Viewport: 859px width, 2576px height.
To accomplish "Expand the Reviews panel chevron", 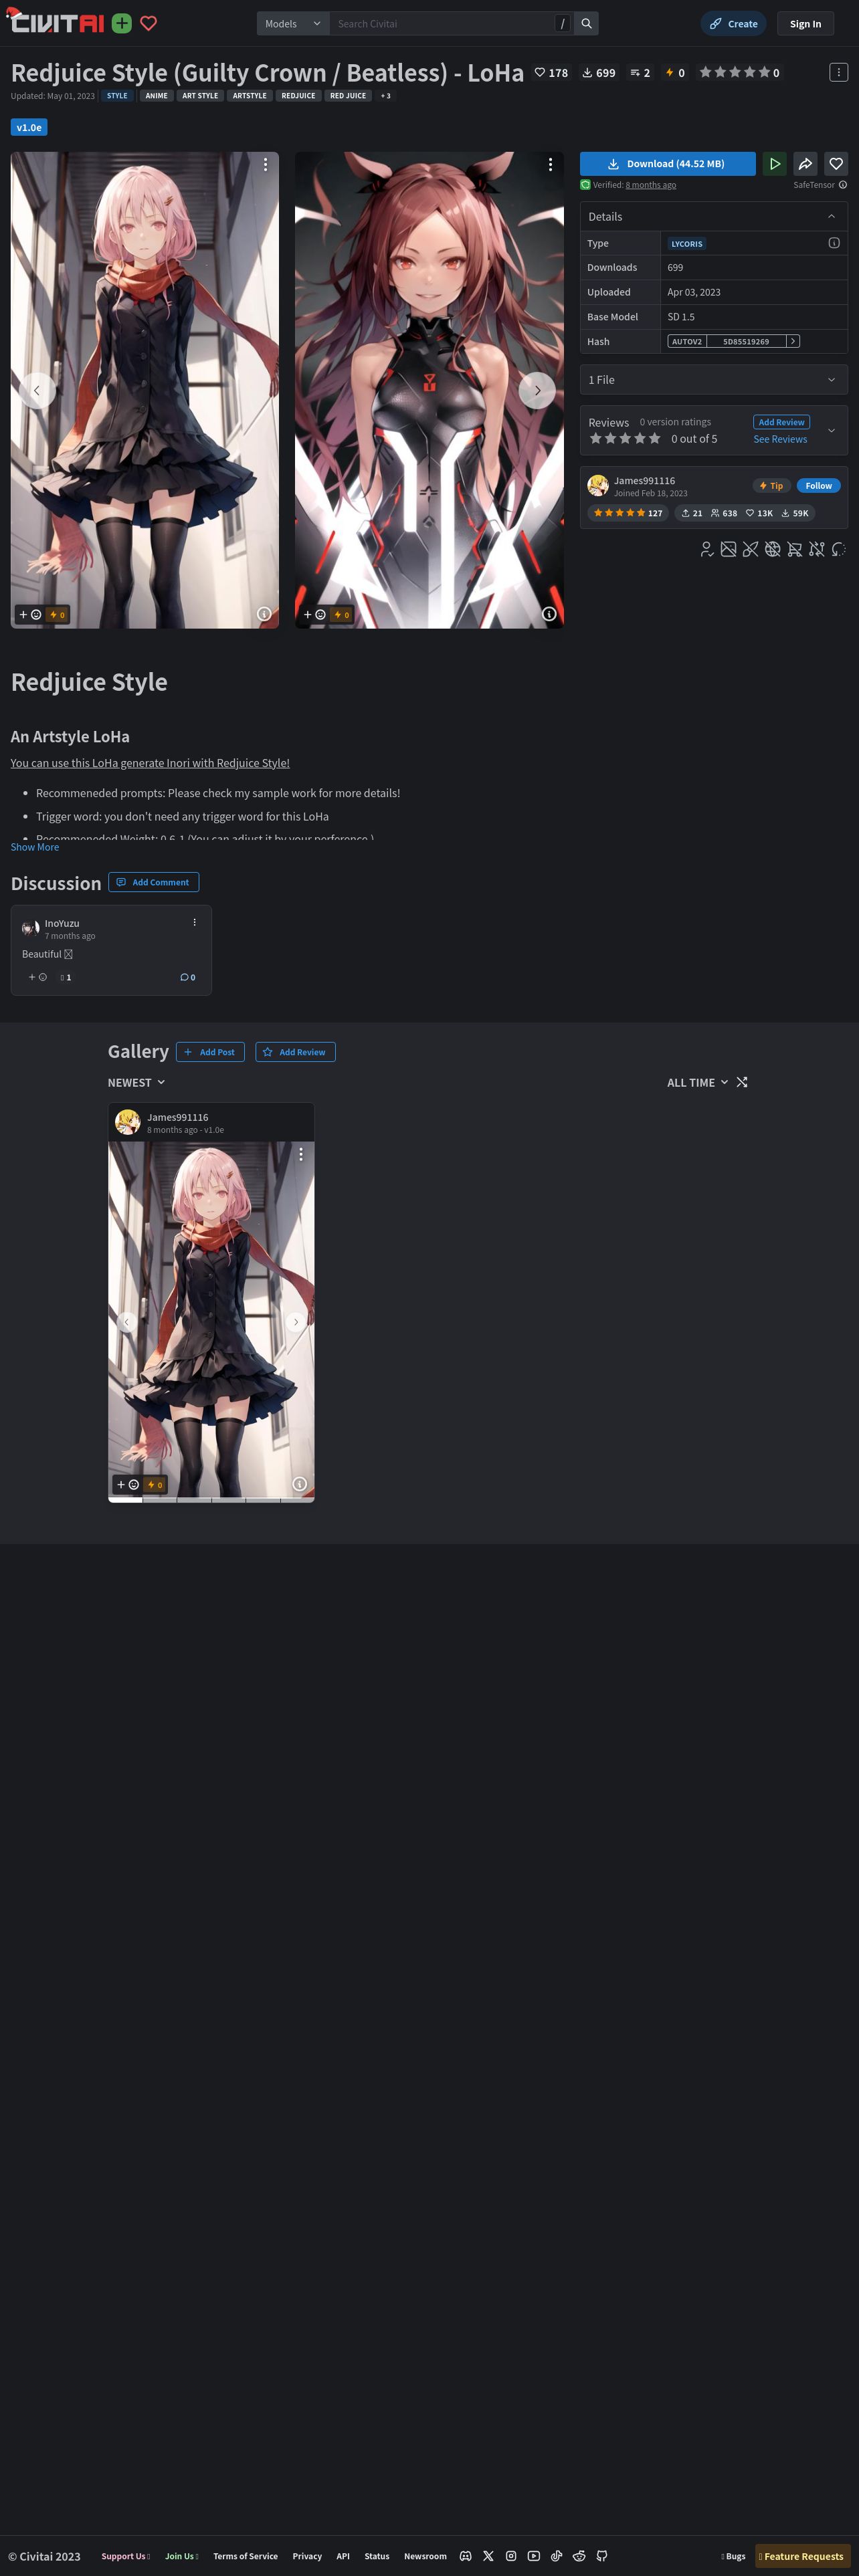I will pyautogui.click(x=831, y=430).
